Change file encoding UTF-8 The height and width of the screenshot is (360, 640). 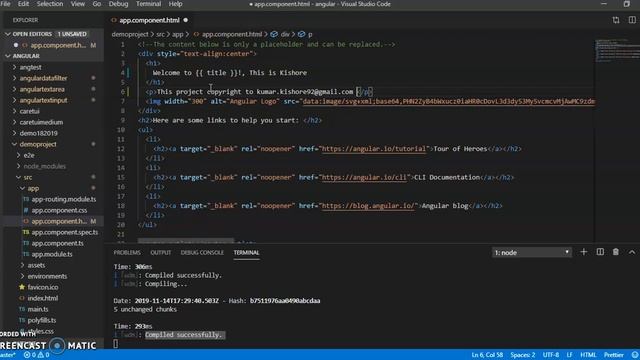551,355
